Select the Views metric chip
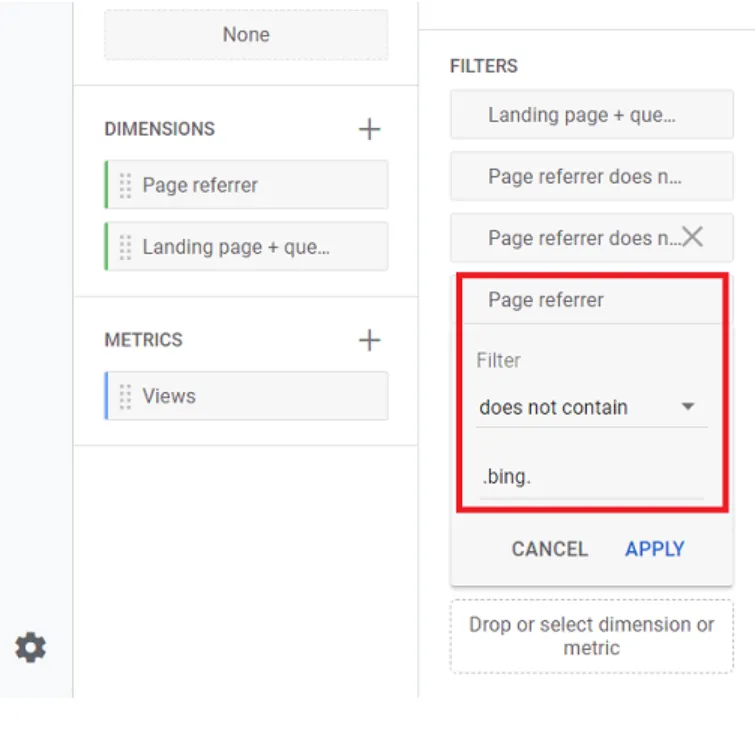The height and width of the screenshot is (732, 755). (250, 396)
